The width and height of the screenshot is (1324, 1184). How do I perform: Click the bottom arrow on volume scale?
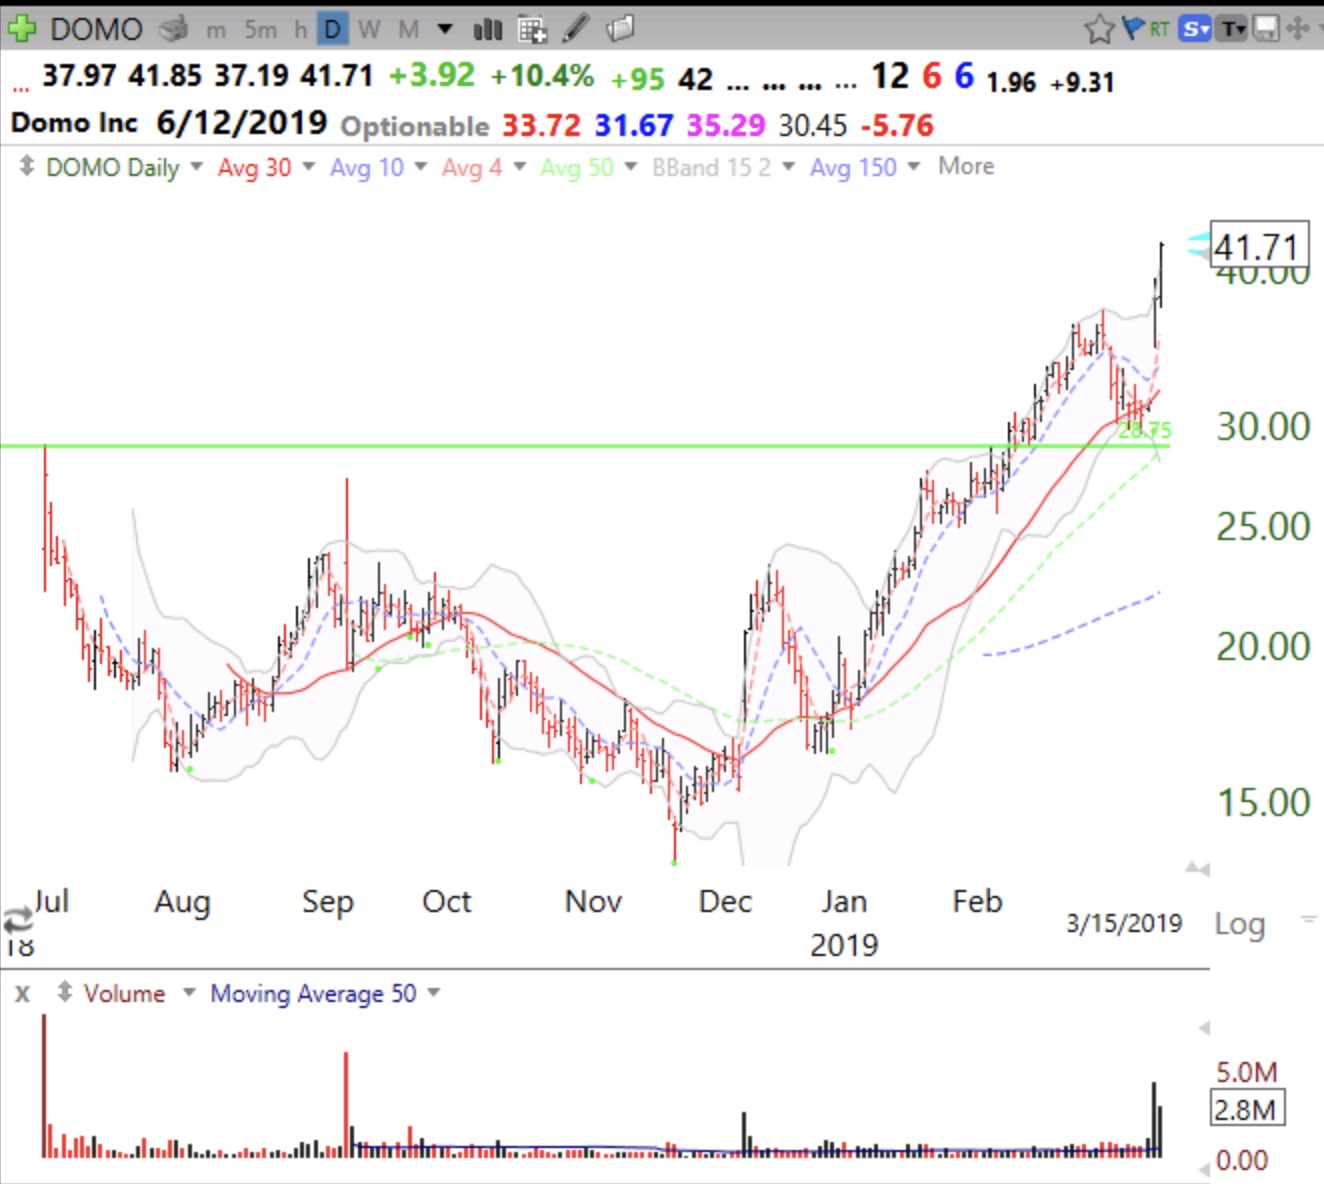coord(1204,1169)
